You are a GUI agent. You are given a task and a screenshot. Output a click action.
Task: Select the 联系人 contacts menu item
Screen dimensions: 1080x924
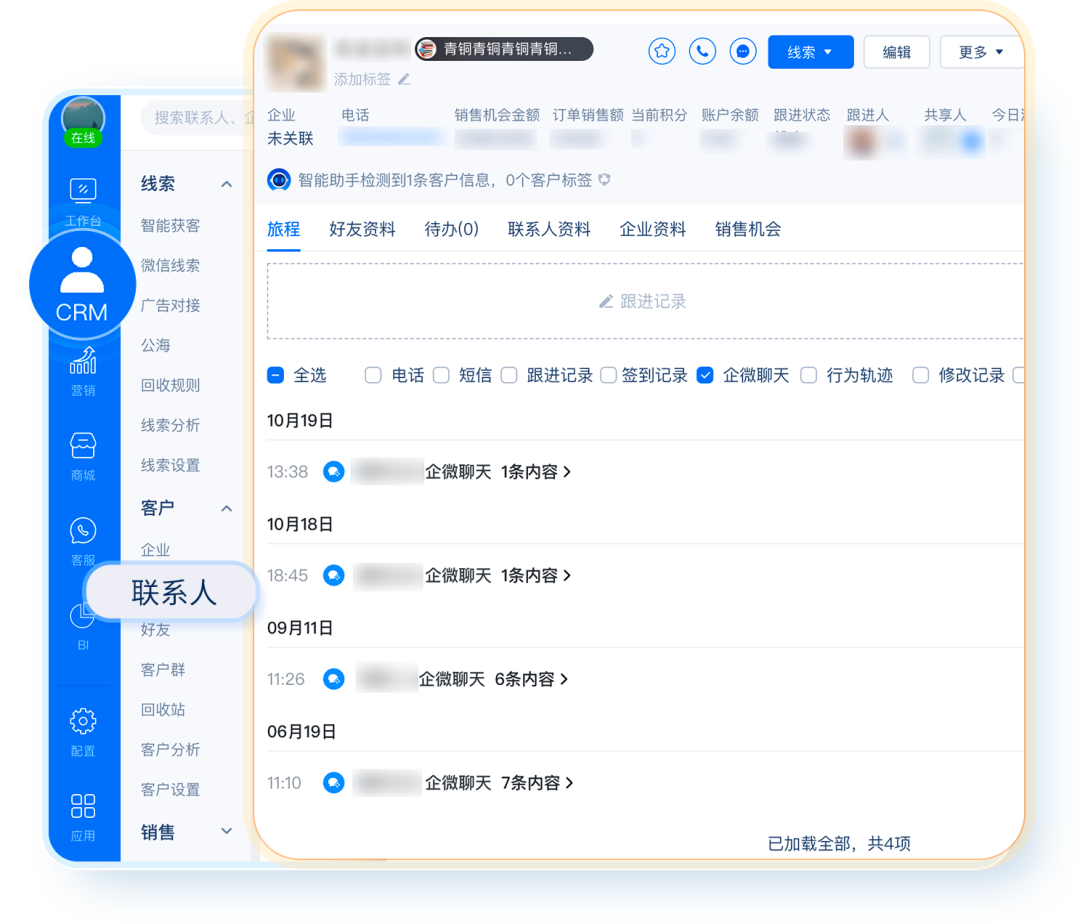(x=172, y=592)
